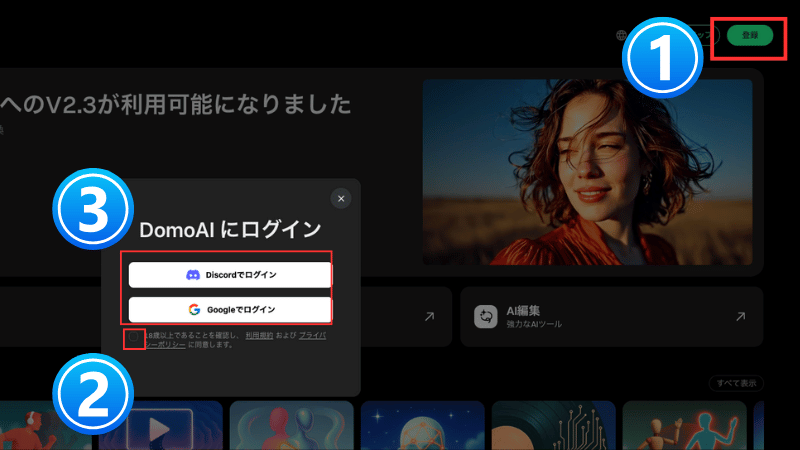Open the プライバシーポリシー link
The image size is (800, 450).
(x=312, y=335)
